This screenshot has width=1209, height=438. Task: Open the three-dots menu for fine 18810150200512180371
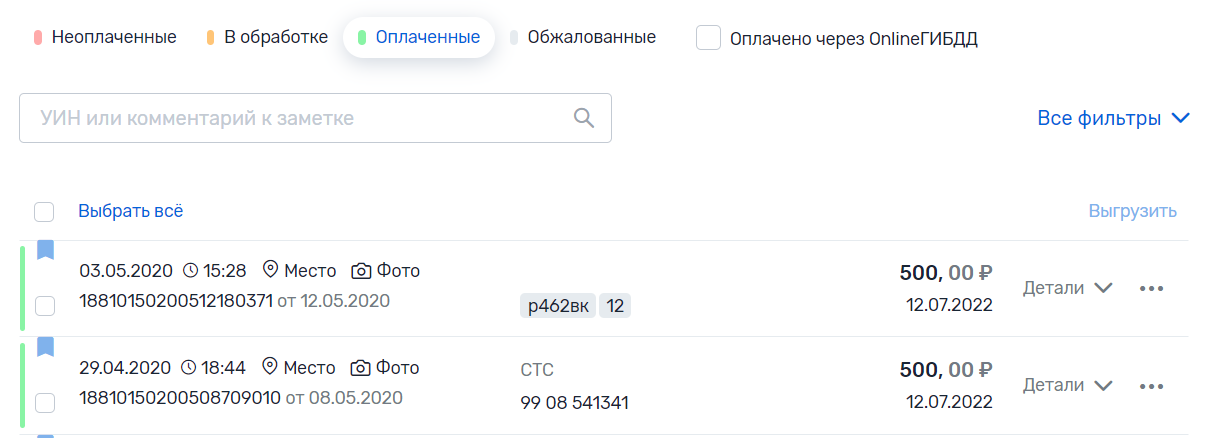pyautogui.click(x=1152, y=288)
